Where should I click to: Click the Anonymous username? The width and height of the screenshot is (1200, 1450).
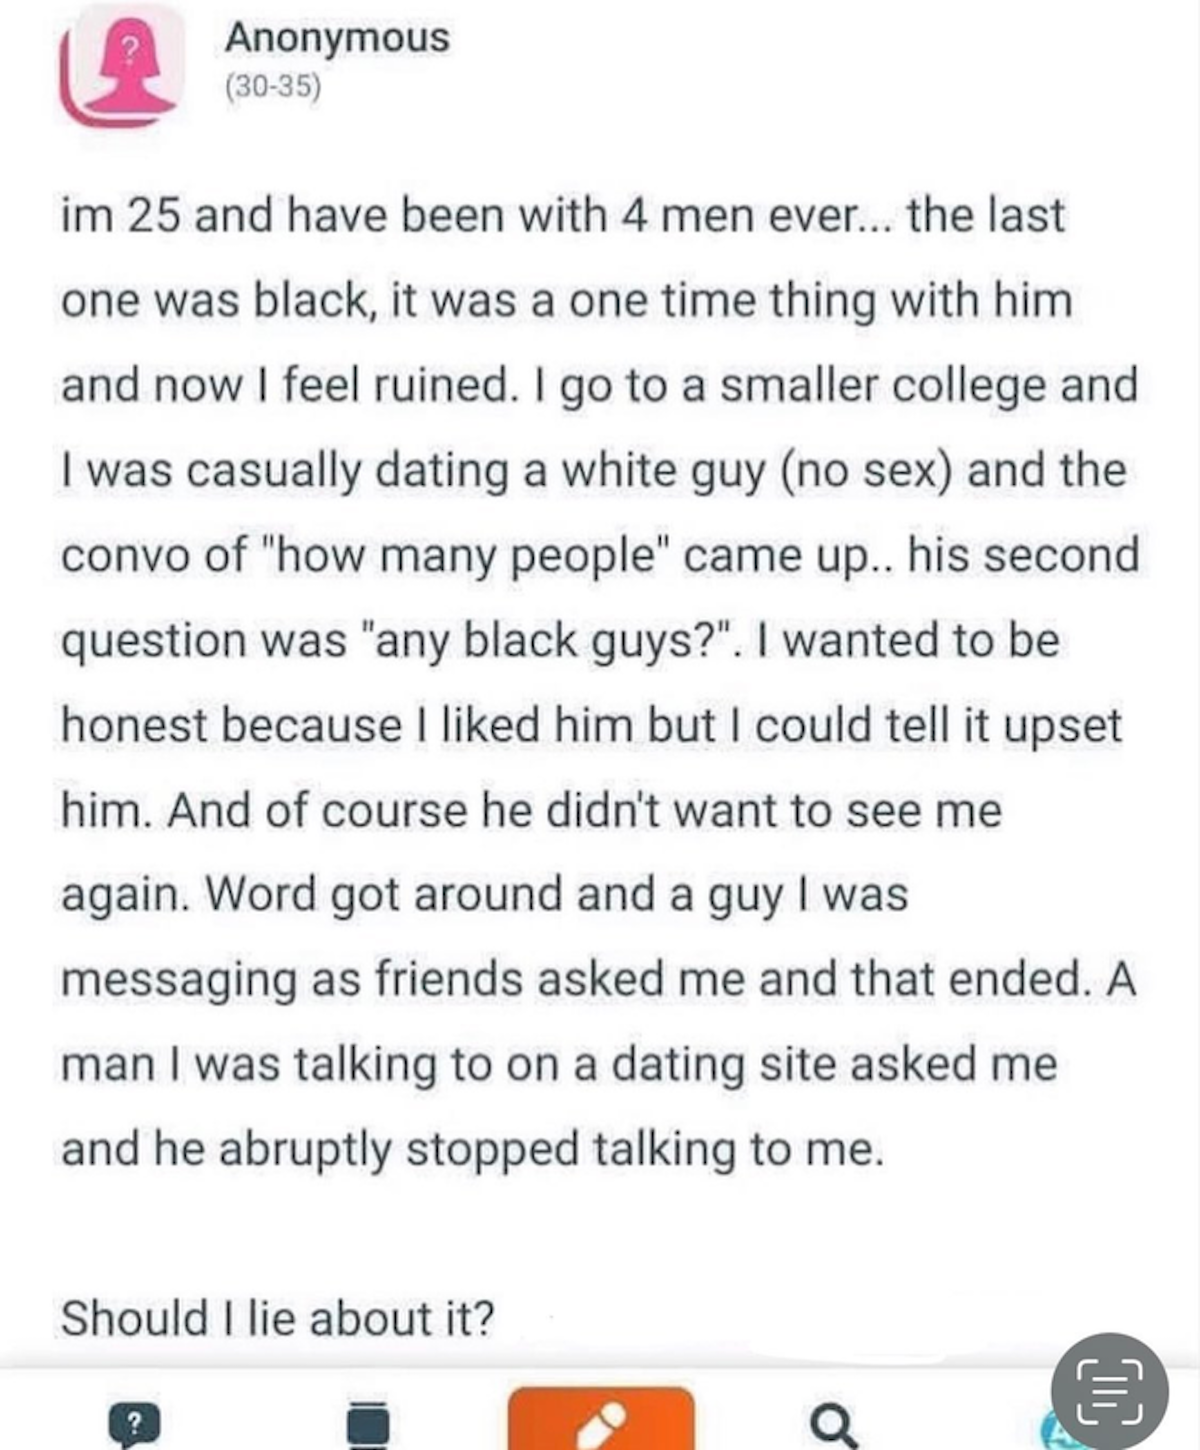click(337, 38)
